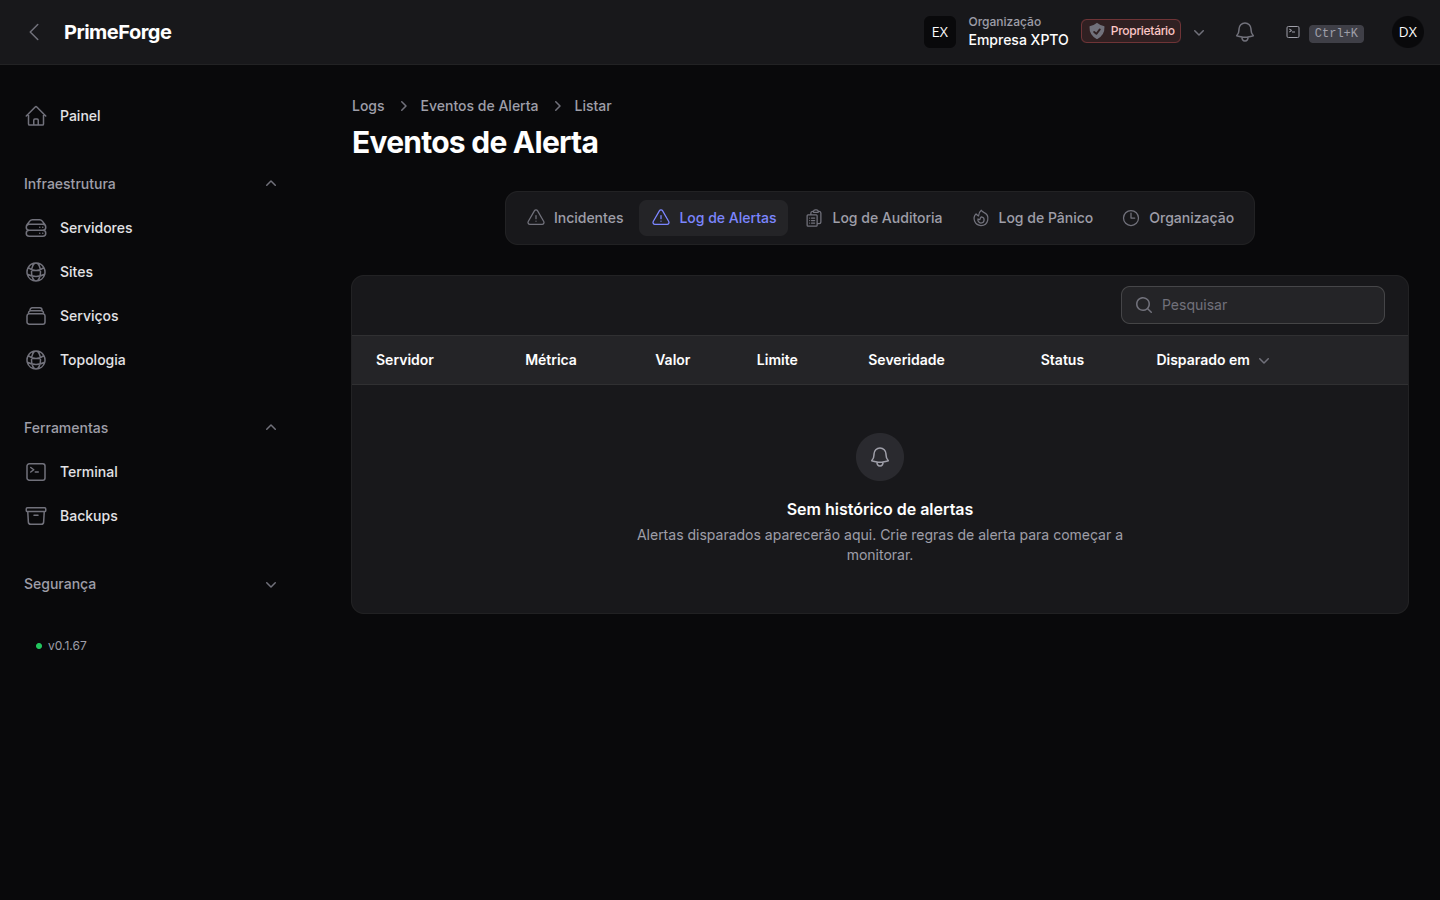Expand the organization dropdown chevron
1440x900 pixels.
(1199, 32)
